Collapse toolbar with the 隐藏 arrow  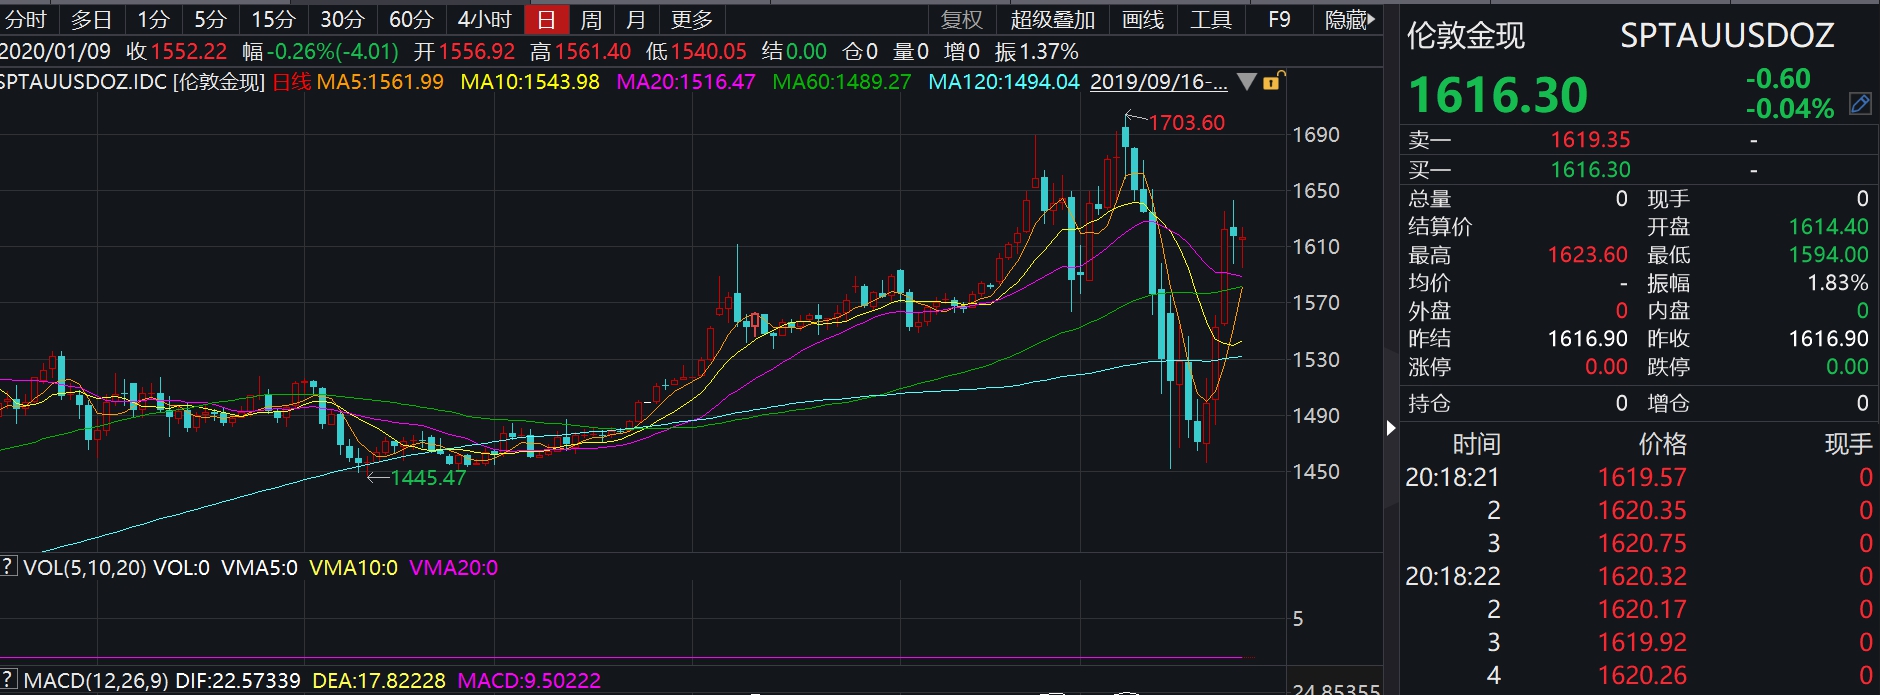coord(1349,20)
